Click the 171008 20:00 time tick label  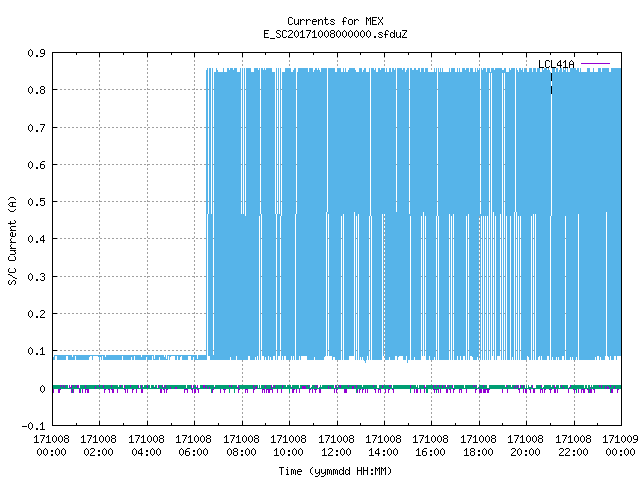tap(525, 446)
